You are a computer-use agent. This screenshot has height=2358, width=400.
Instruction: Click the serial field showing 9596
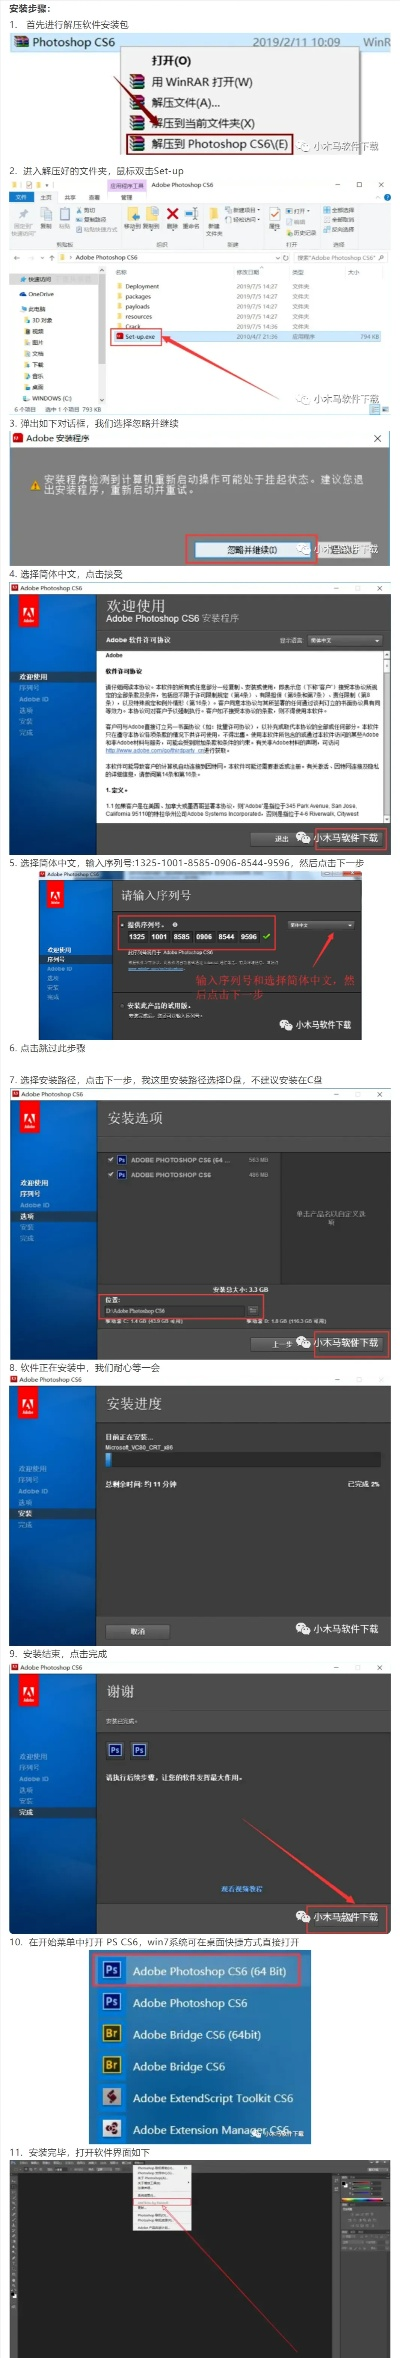click(x=249, y=937)
